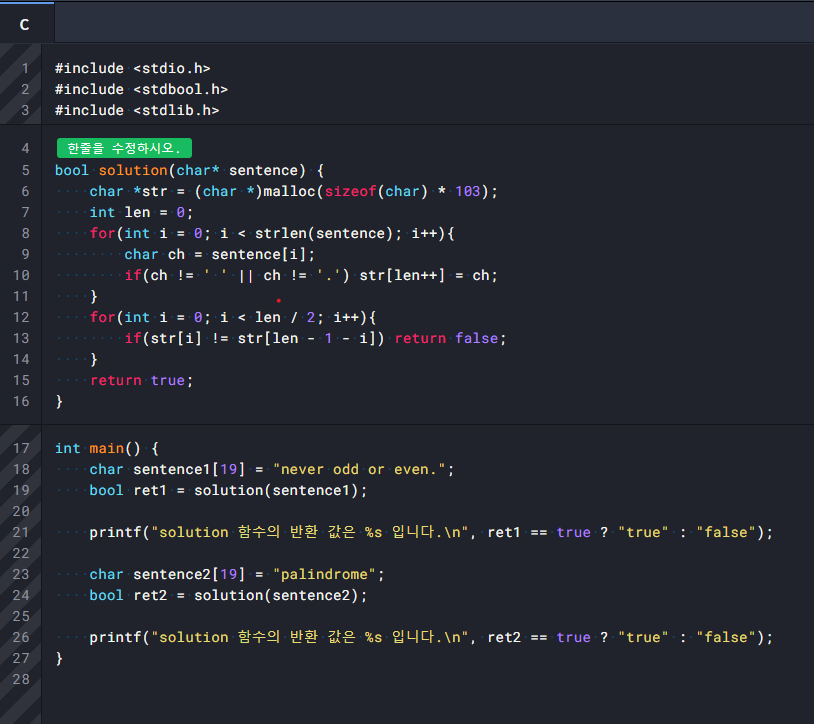Click the closing brace on line 16

coord(59,401)
